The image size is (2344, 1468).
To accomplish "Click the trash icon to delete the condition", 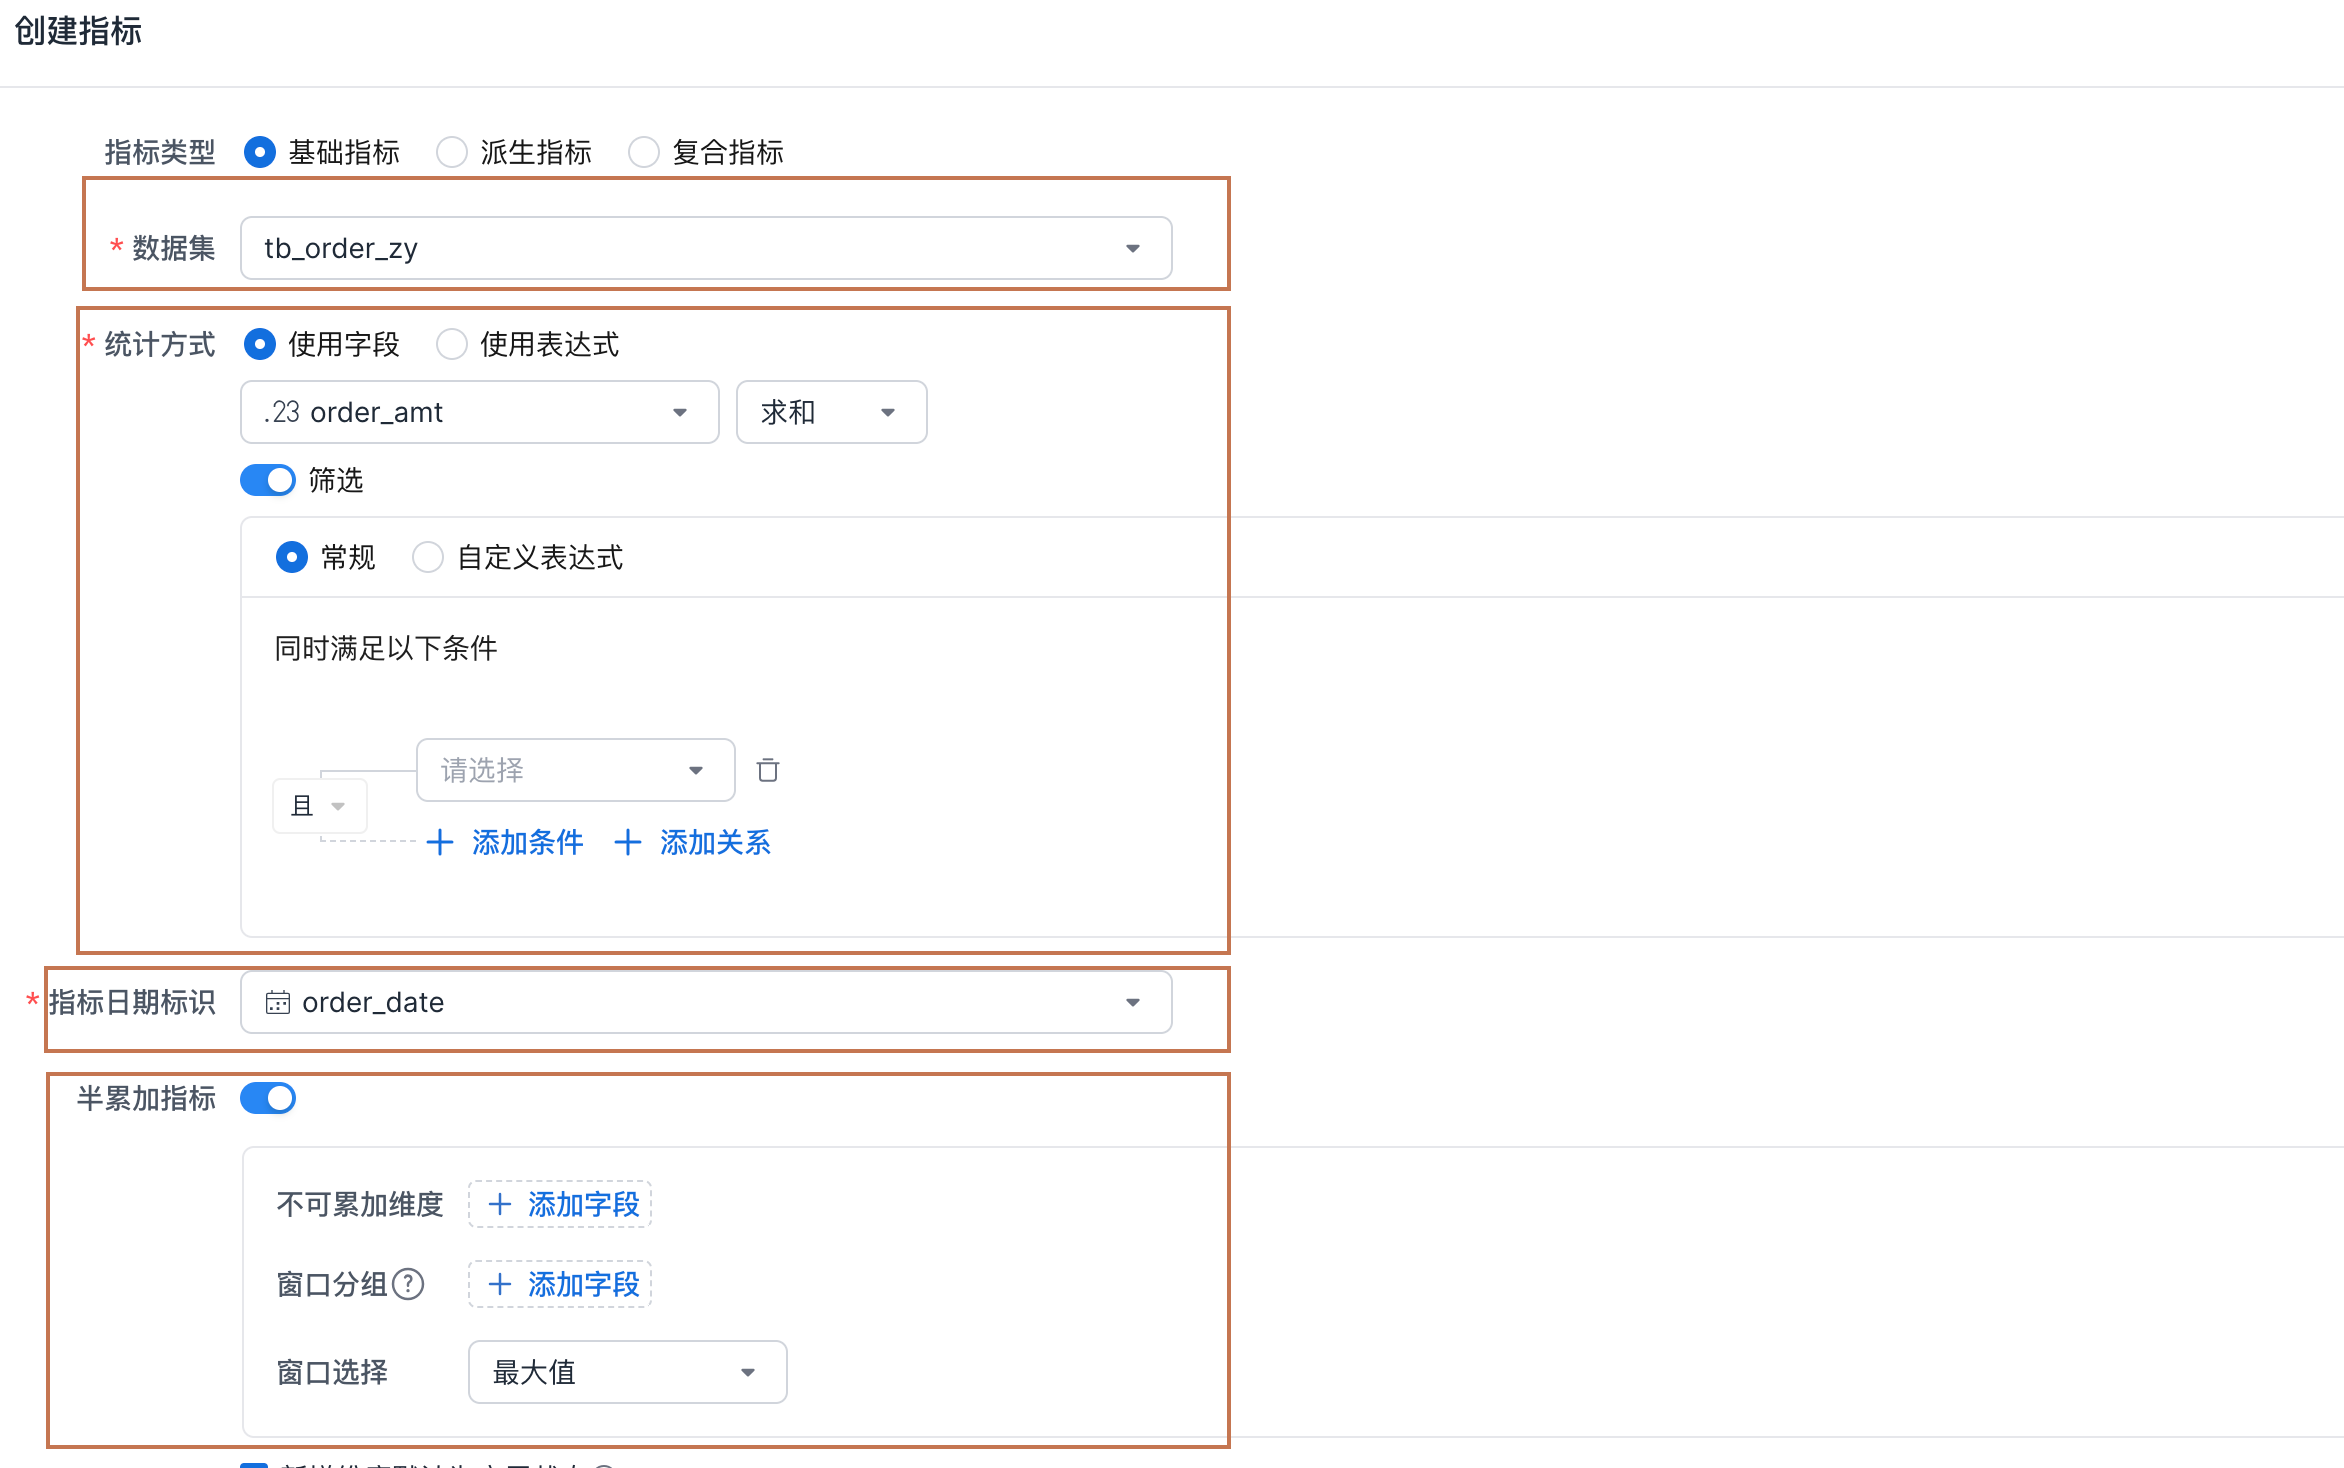I will click(x=767, y=770).
